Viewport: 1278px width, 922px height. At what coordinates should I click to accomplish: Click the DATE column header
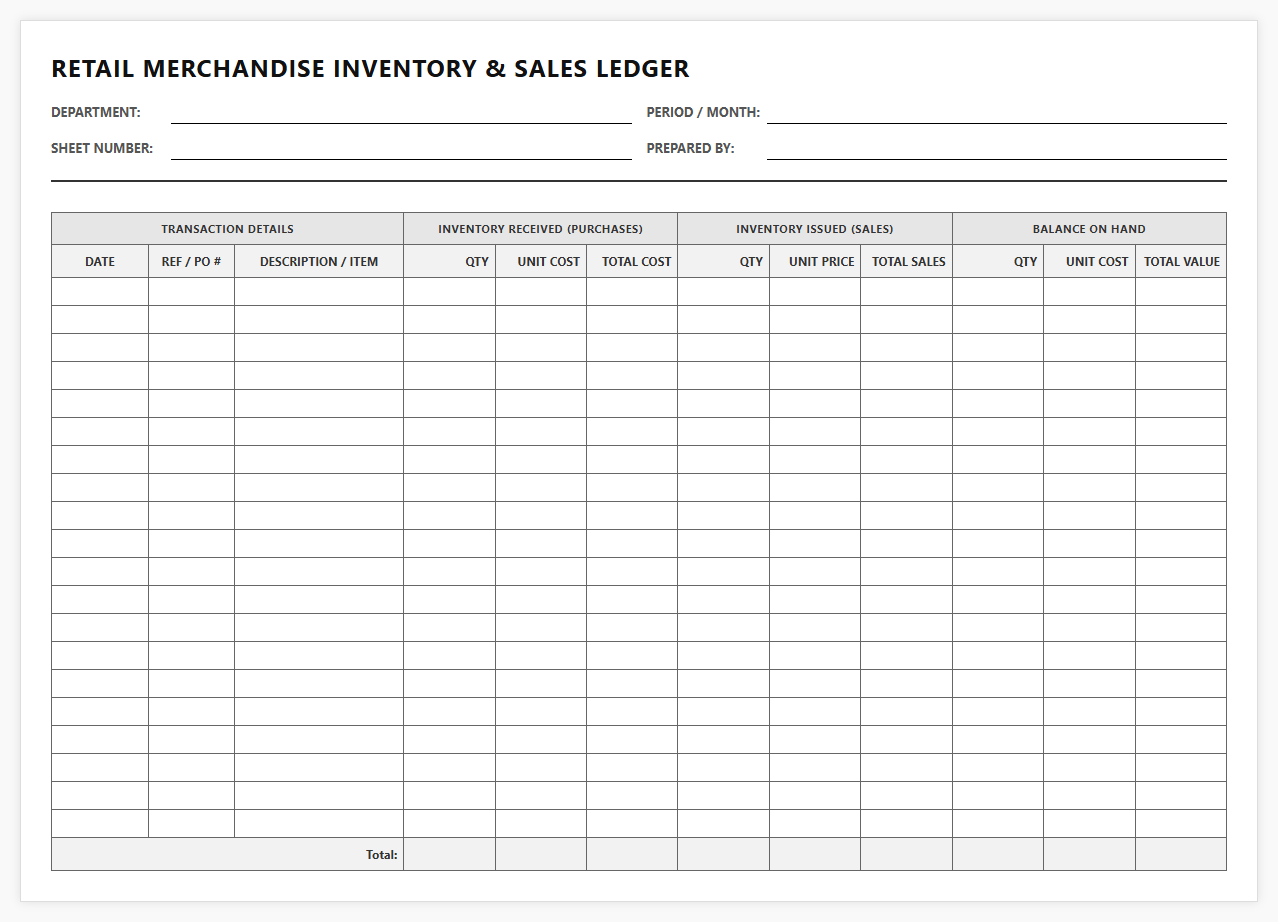coord(100,262)
